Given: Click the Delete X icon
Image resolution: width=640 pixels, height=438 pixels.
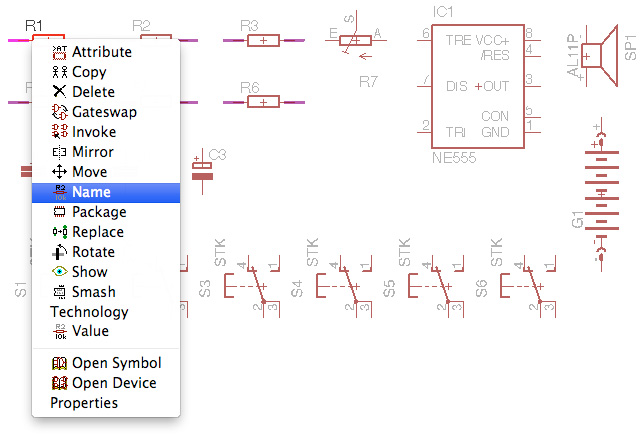Looking at the screenshot, I should (x=59, y=92).
